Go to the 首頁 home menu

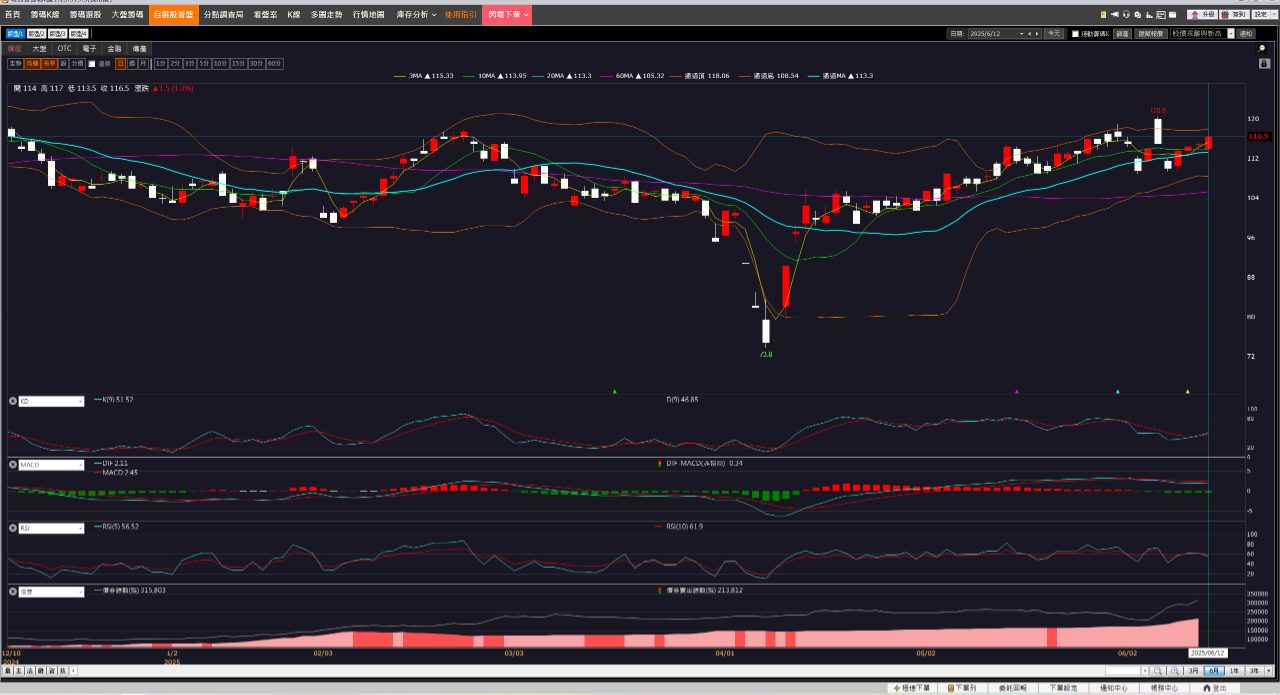point(12,15)
